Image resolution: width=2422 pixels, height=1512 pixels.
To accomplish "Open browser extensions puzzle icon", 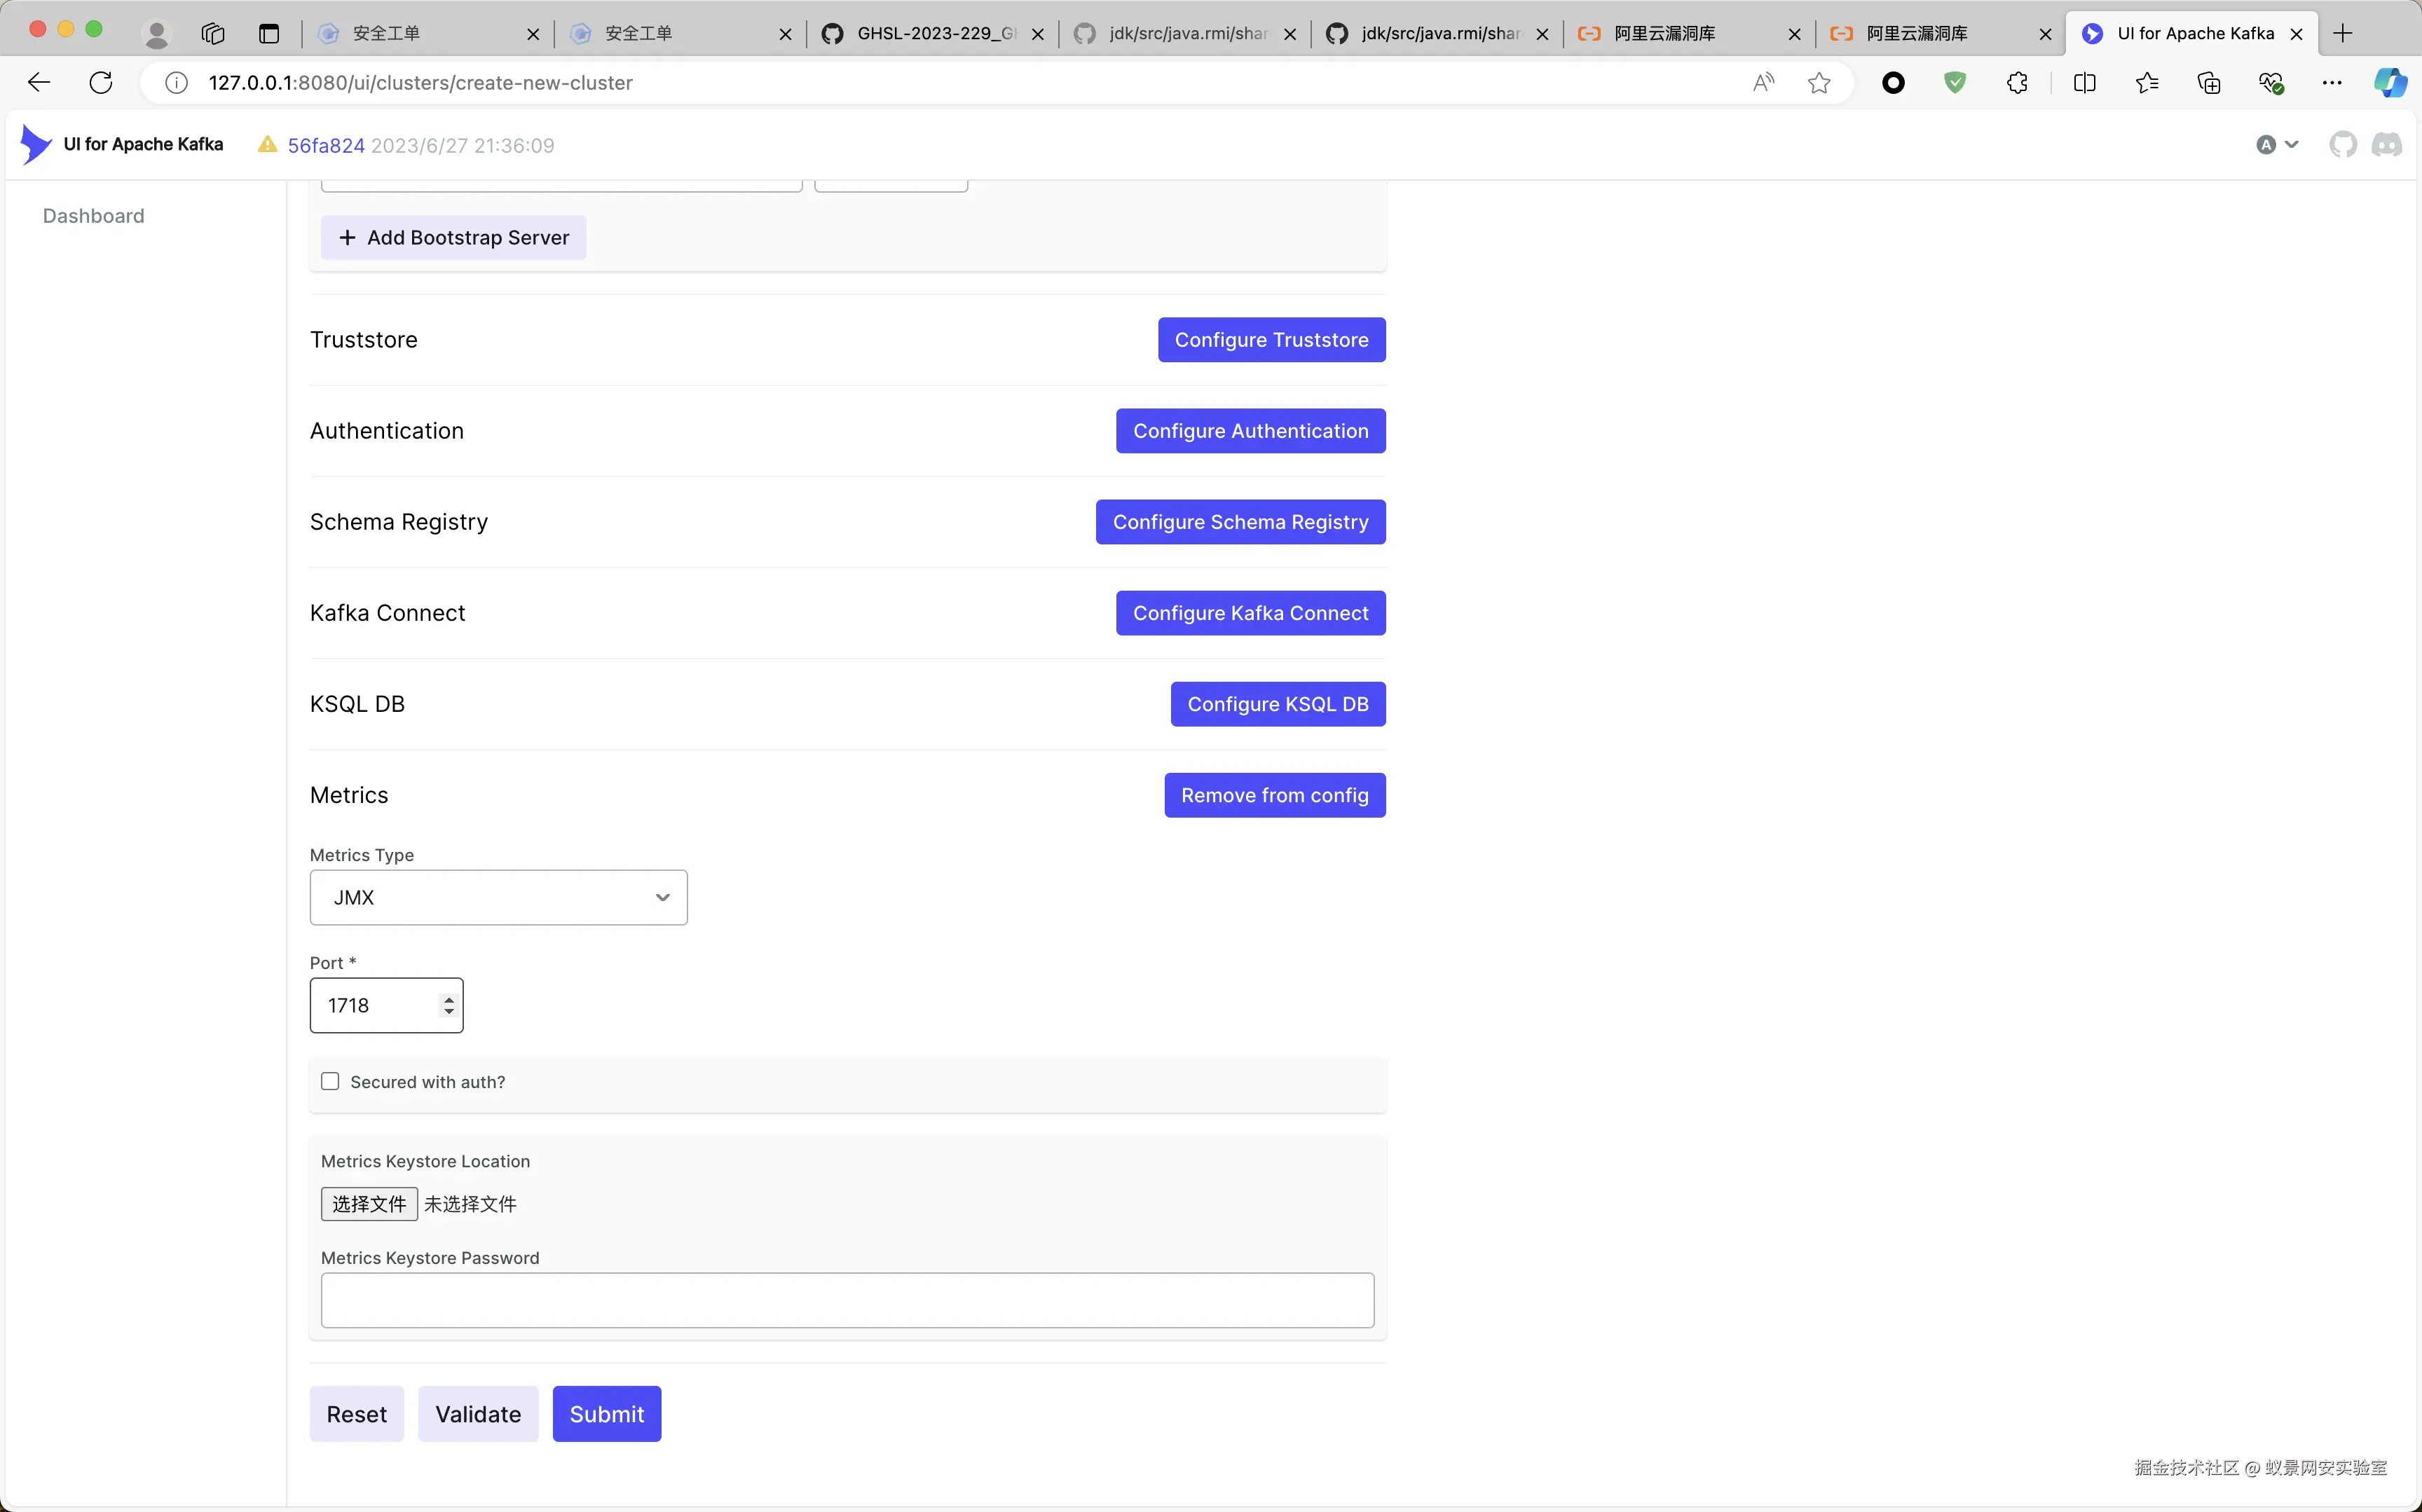I will 2017,83.
